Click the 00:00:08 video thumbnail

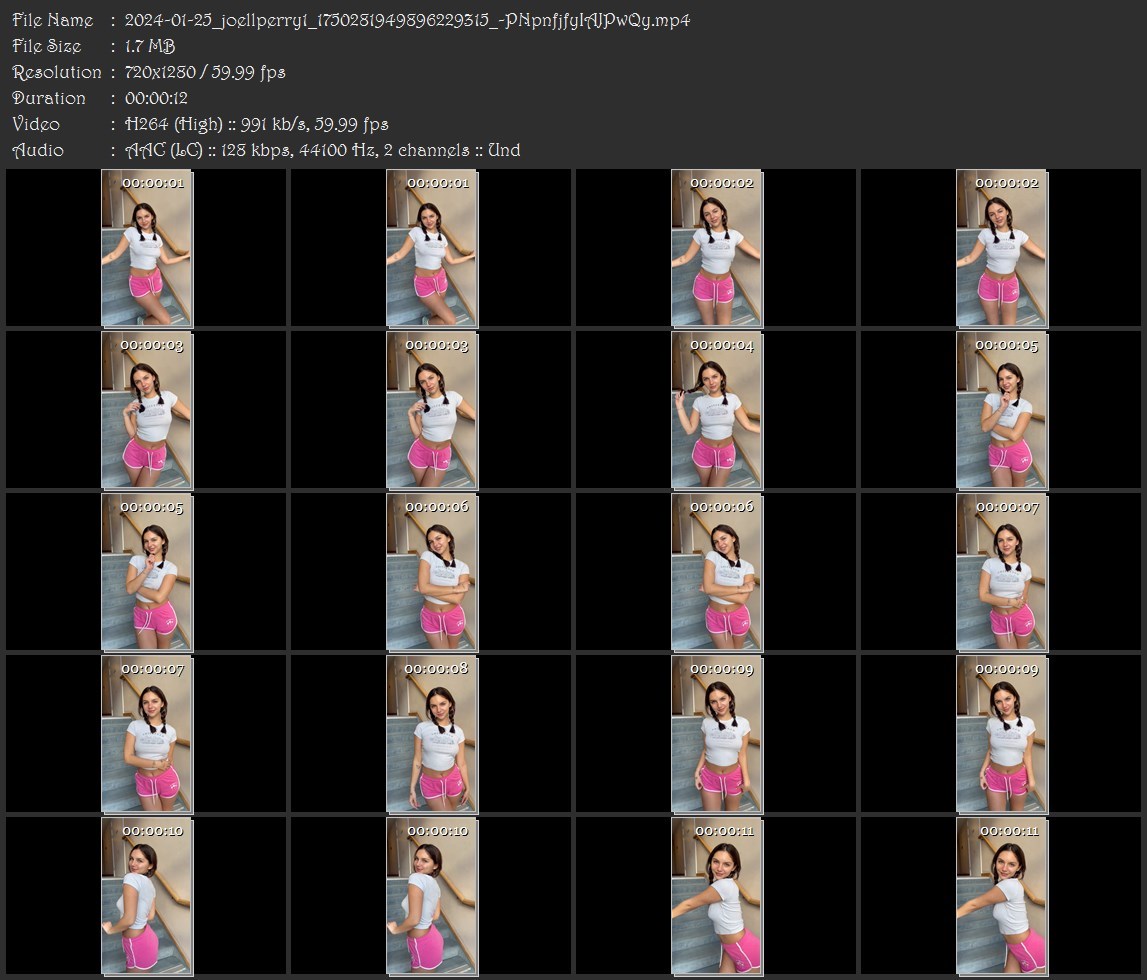tap(432, 734)
